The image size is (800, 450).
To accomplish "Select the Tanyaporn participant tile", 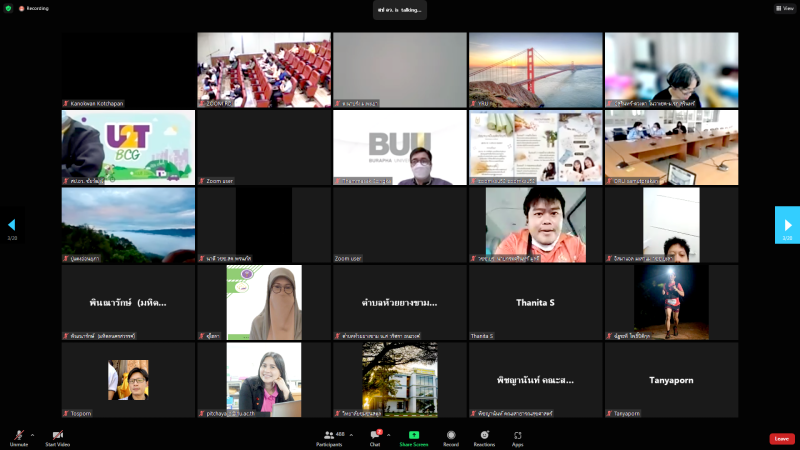I will (x=671, y=380).
